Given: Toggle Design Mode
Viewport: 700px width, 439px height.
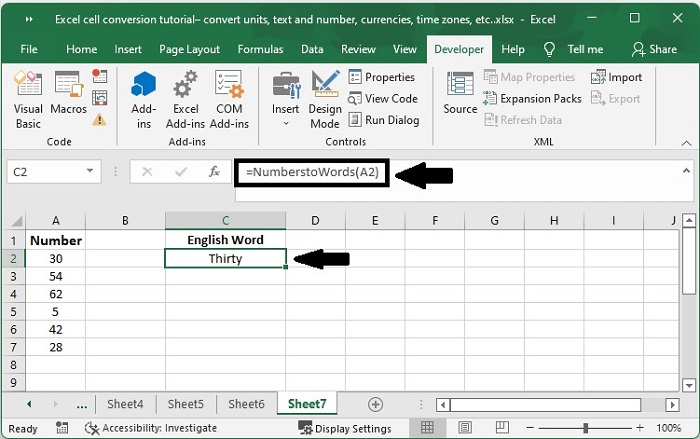Looking at the screenshot, I should pos(325,100).
